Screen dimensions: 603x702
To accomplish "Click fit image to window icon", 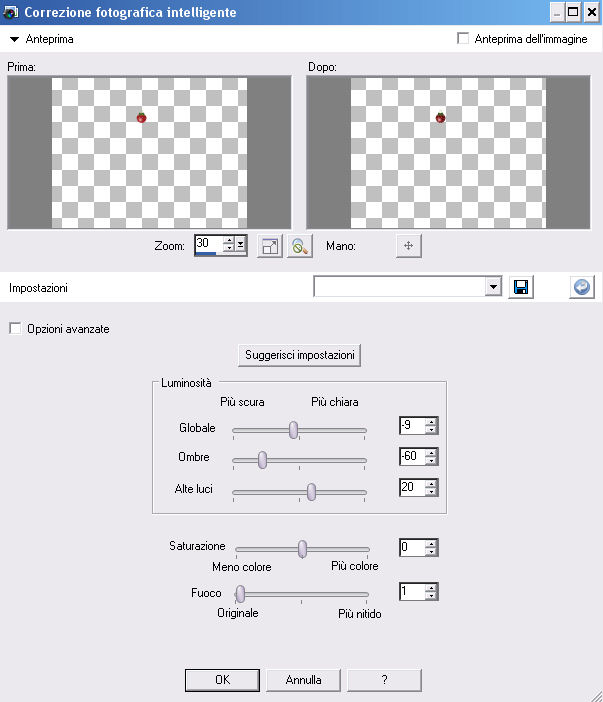I will [x=270, y=246].
